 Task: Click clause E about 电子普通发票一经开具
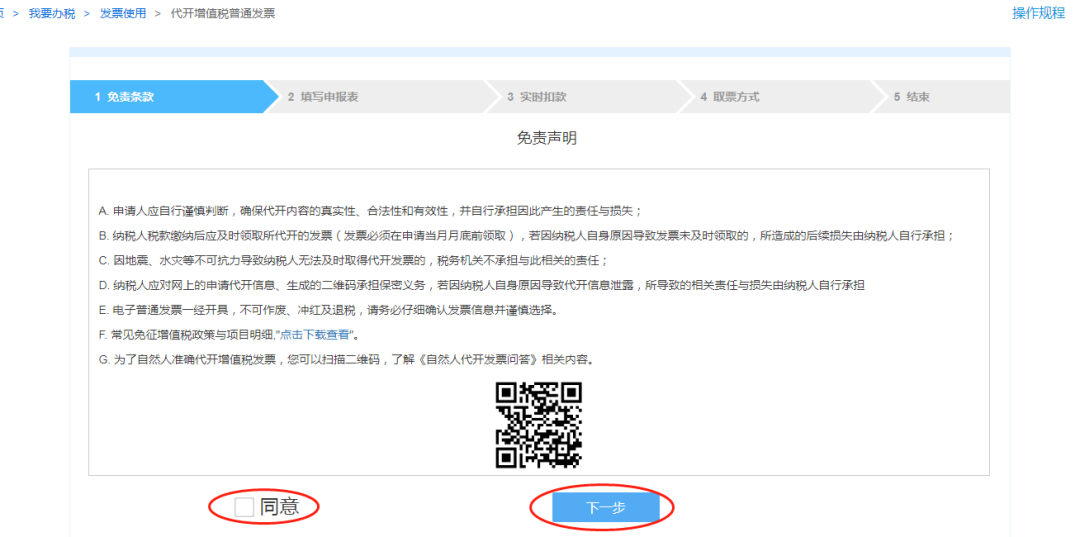(327, 310)
